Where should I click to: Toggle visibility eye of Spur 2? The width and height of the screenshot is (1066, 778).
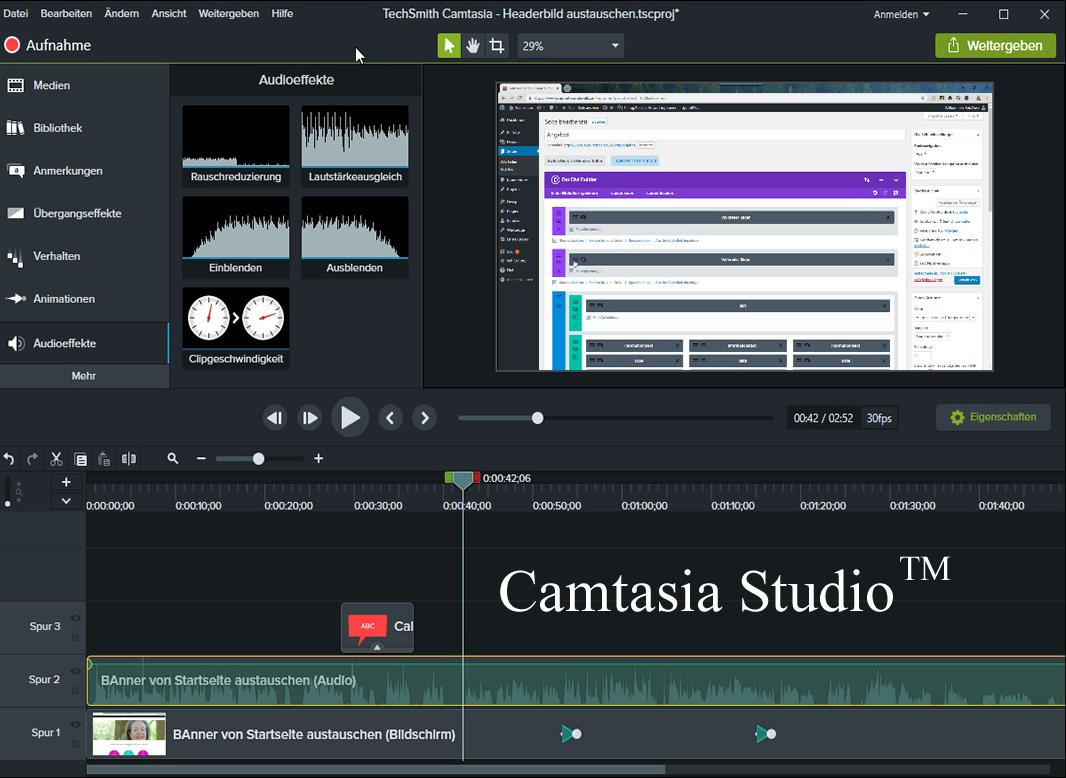point(75,671)
